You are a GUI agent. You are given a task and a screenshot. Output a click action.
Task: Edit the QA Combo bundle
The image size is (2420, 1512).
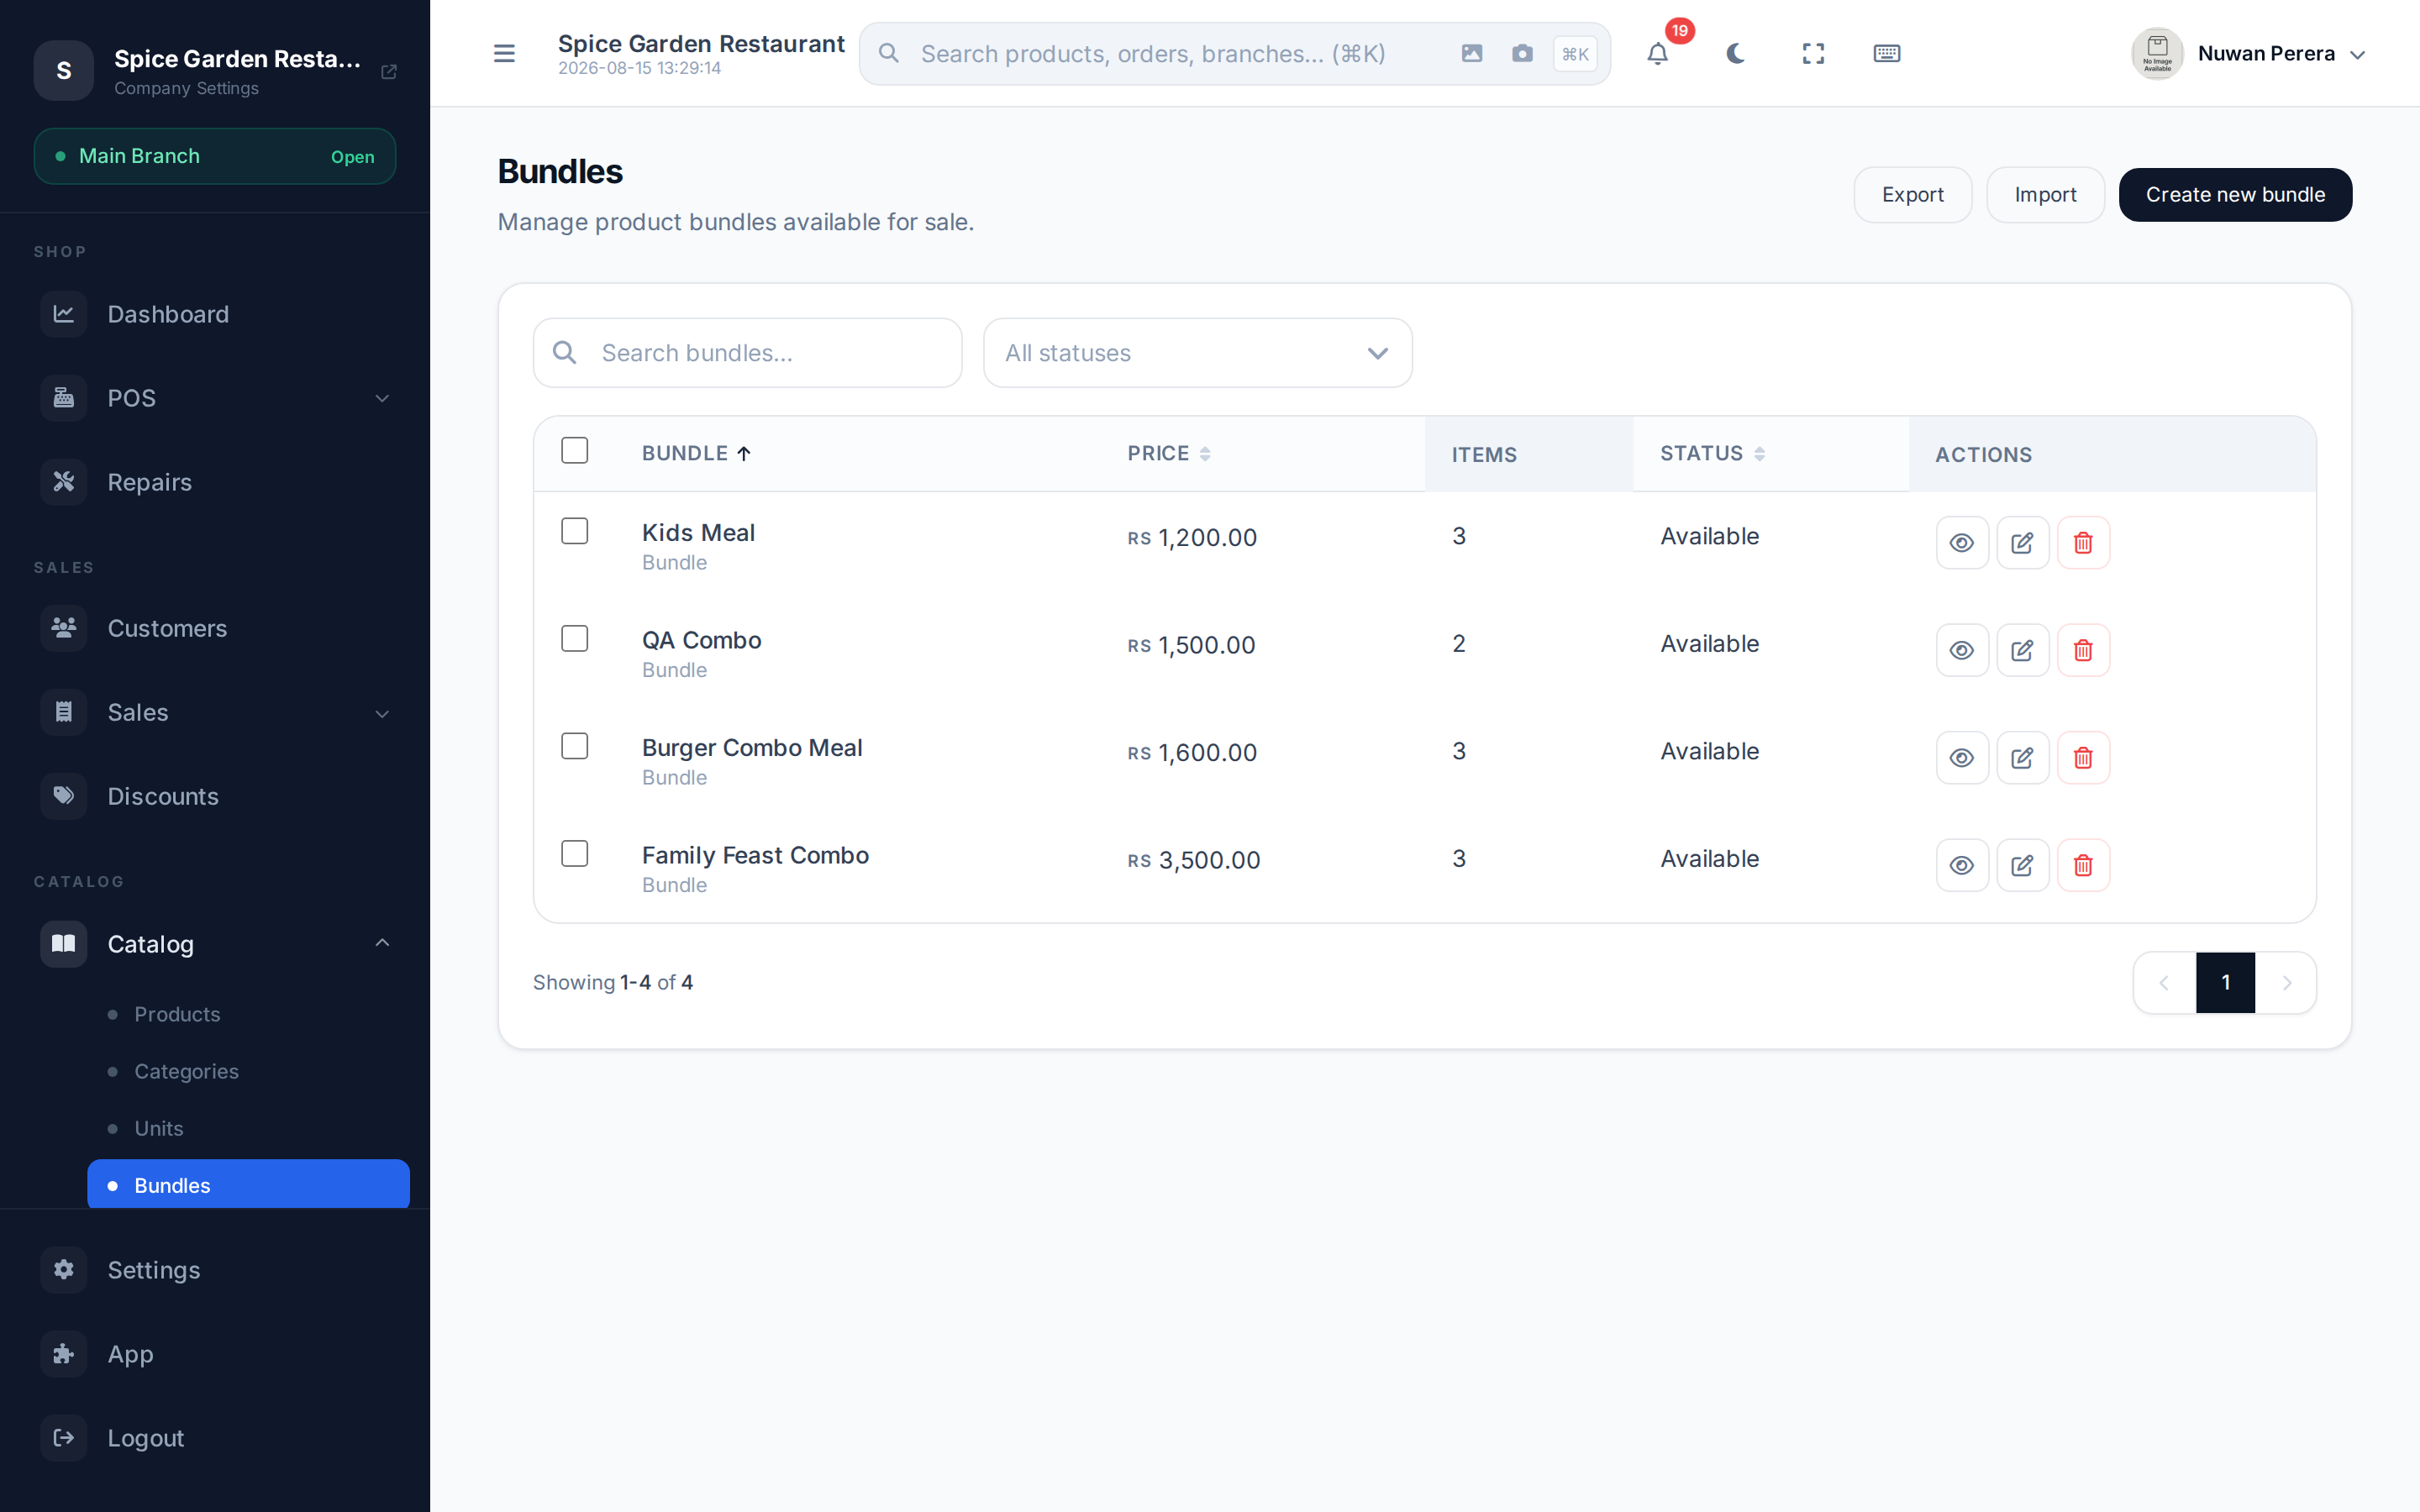(2022, 650)
